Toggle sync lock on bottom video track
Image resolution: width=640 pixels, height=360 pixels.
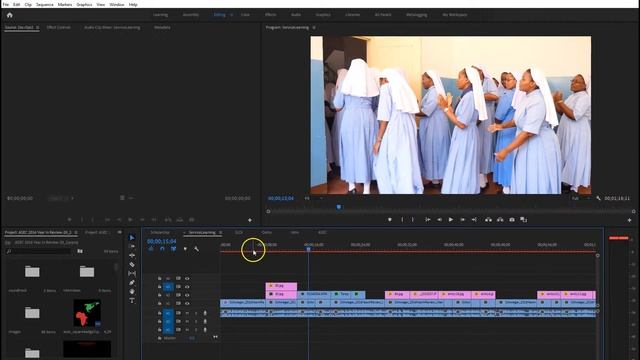(178, 303)
